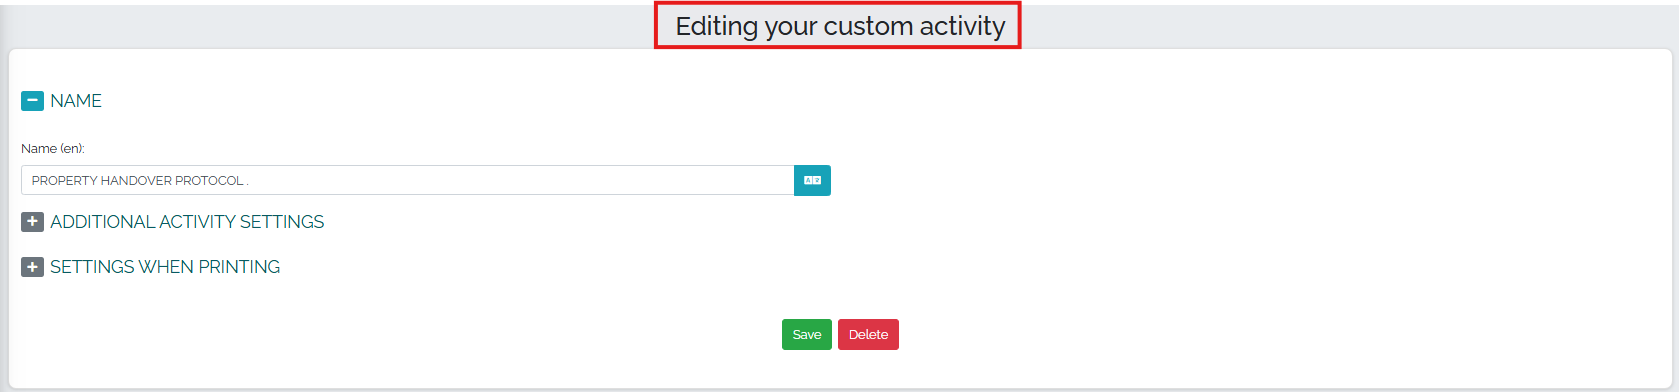Viewport: 1679px width, 392px height.
Task: Click plus icon for Additional Activity Settings
Action: tap(32, 222)
